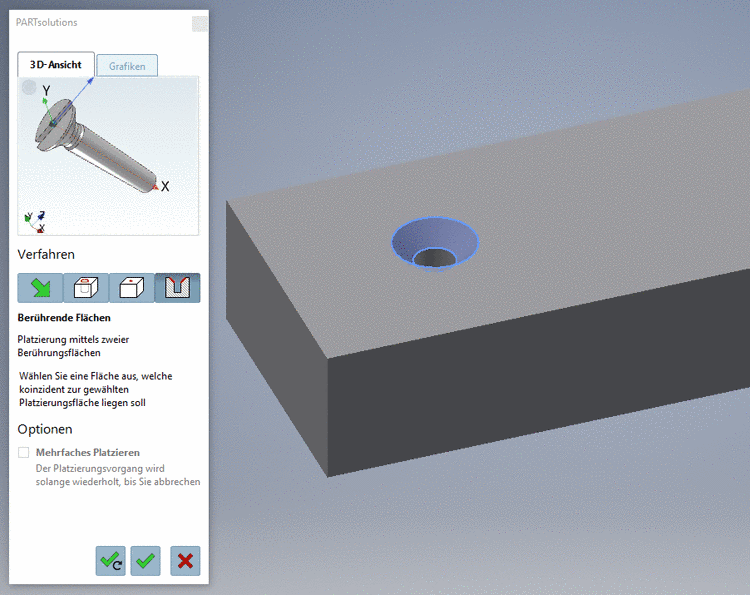Click the PARTsolutions panel title
750x595 pixels.
(46, 22)
